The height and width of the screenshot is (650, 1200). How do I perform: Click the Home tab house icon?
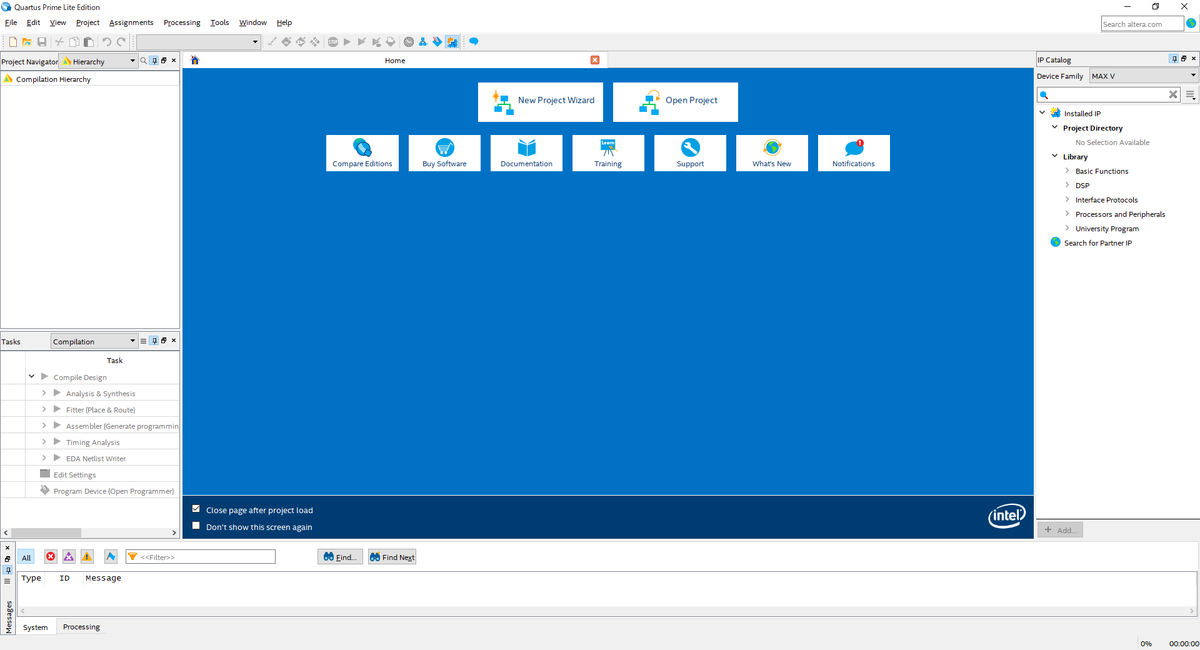[x=195, y=60]
